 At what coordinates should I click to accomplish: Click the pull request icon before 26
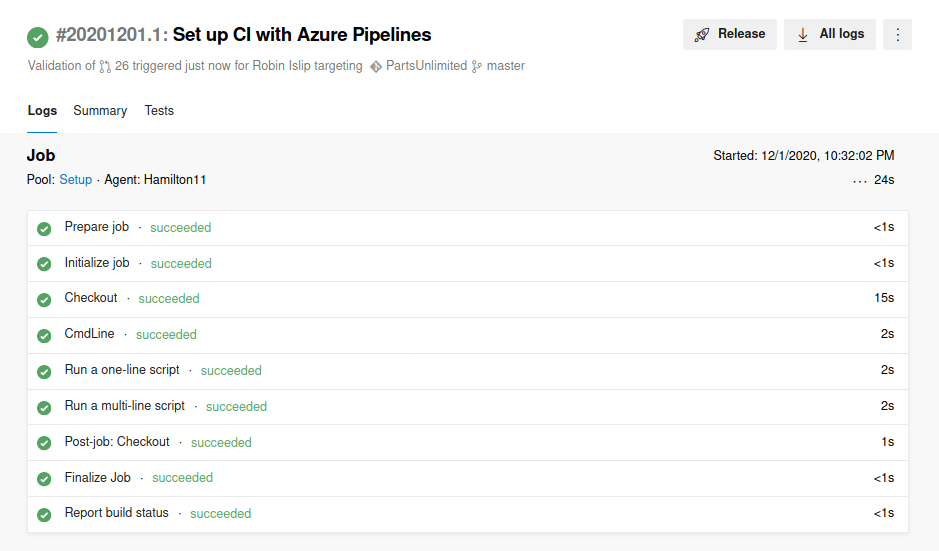(105, 66)
